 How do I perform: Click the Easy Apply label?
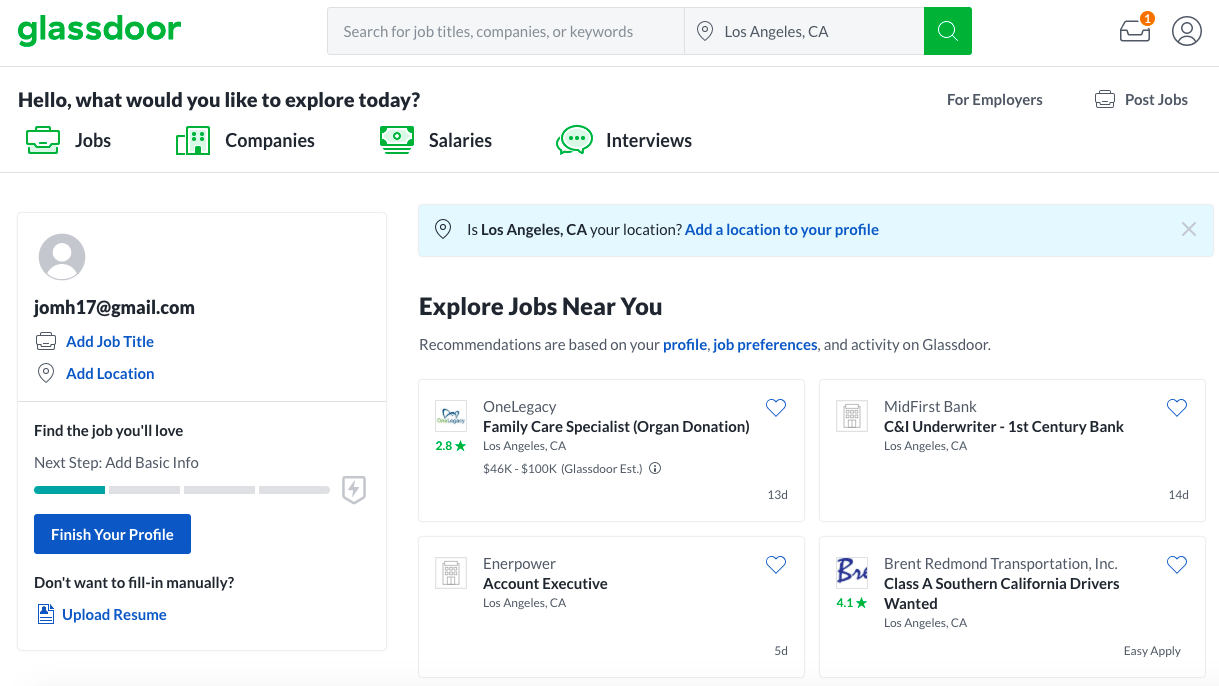point(1152,651)
